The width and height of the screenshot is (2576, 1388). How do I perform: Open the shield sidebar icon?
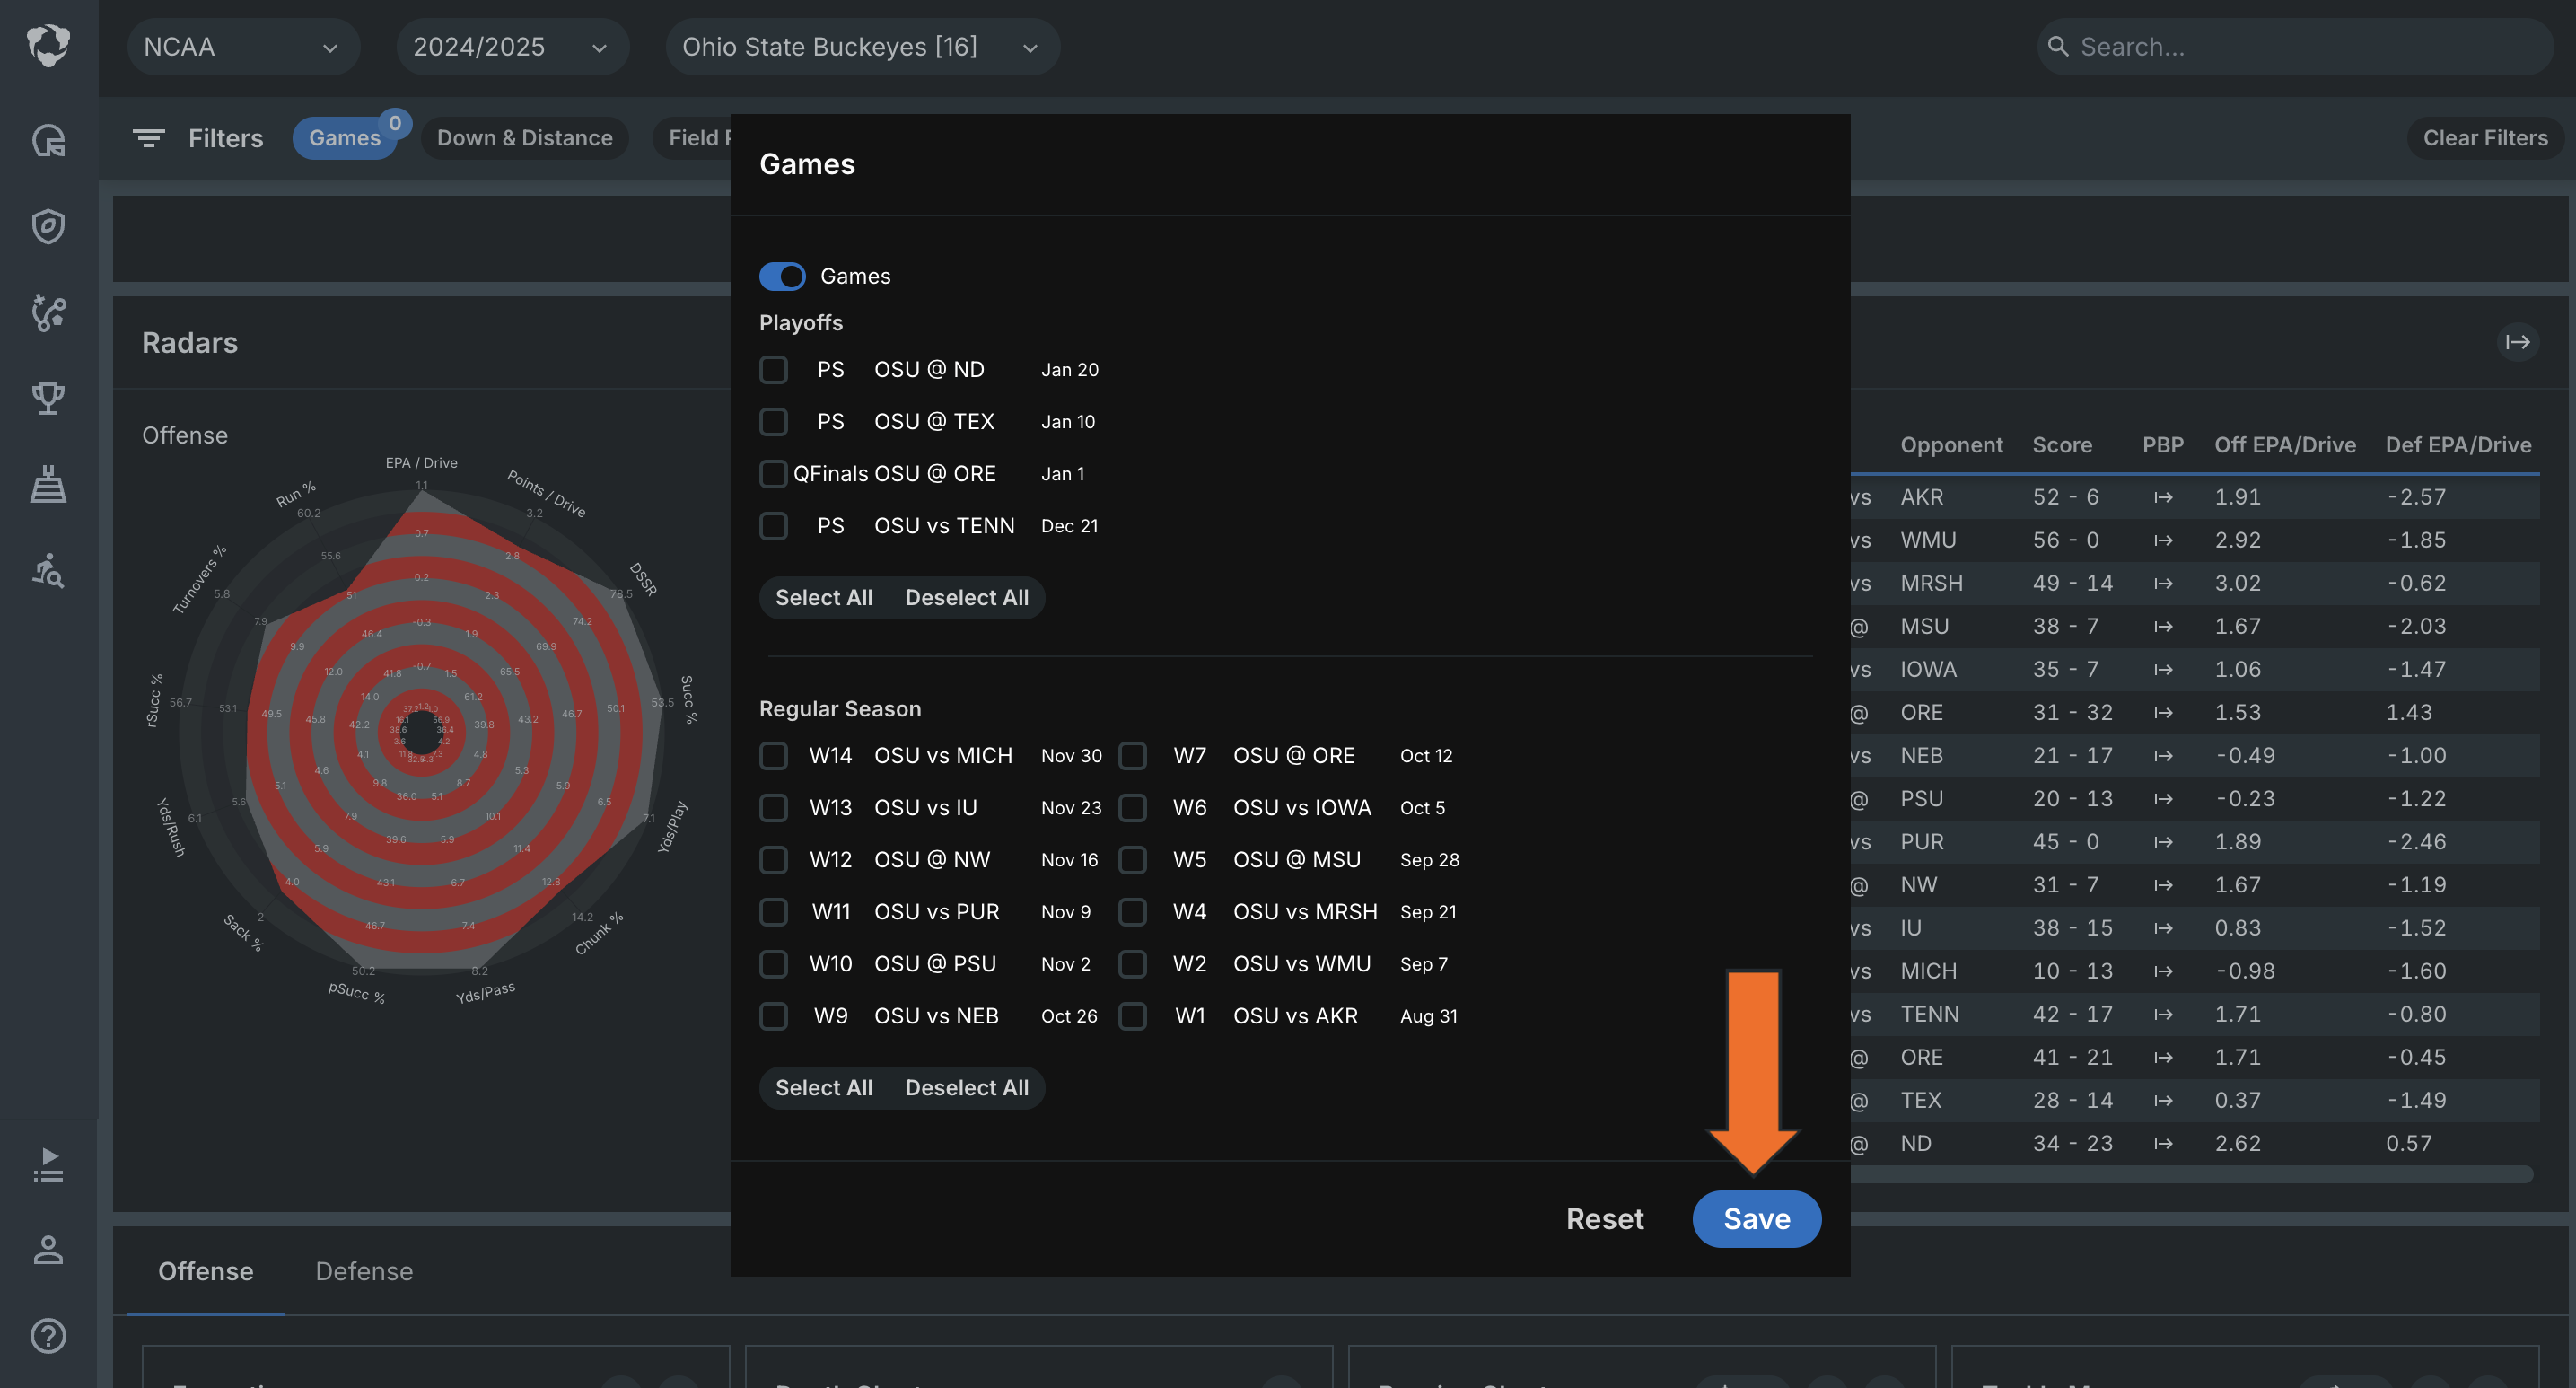48,226
